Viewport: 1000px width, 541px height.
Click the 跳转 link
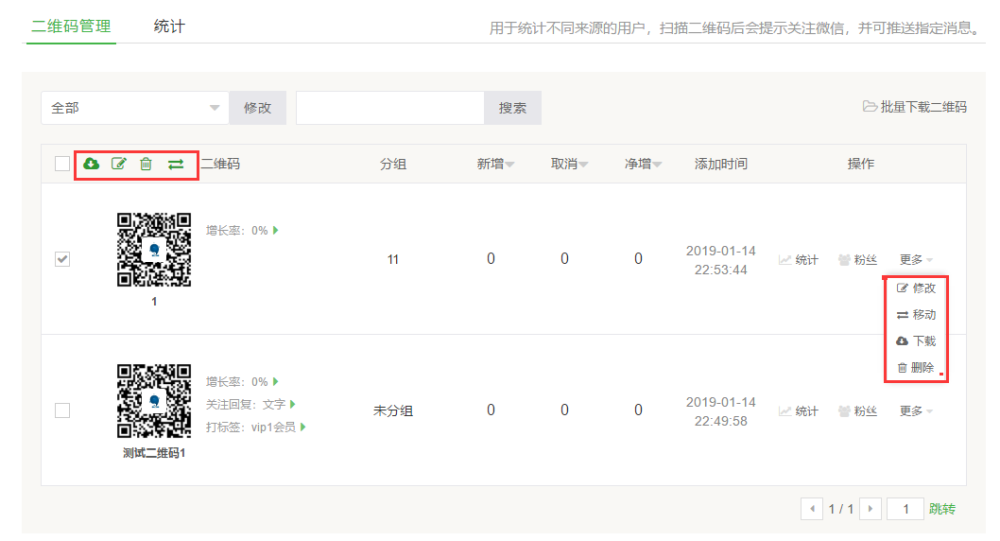point(942,508)
